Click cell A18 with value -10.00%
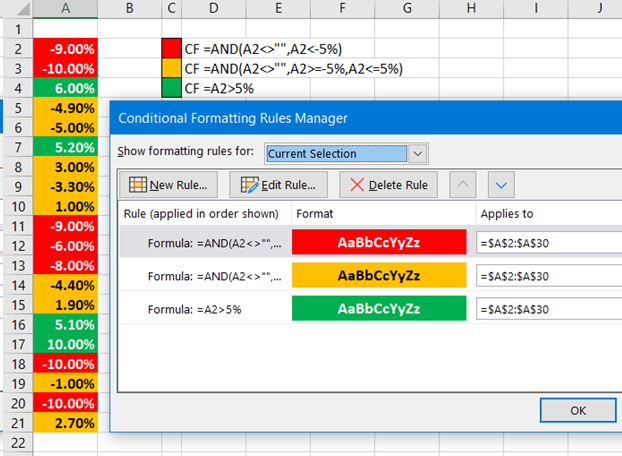This screenshot has width=622, height=456. pos(65,362)
